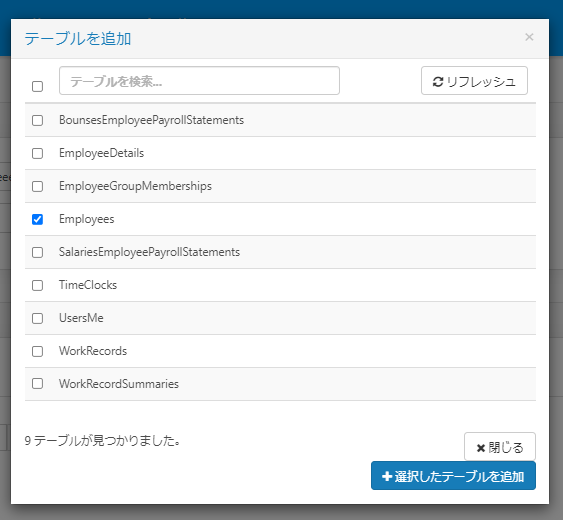This screenshot has height=520, width=563.
Task: Toggle the select-all checkbox beside search
Action: click(x=37, y=86)
